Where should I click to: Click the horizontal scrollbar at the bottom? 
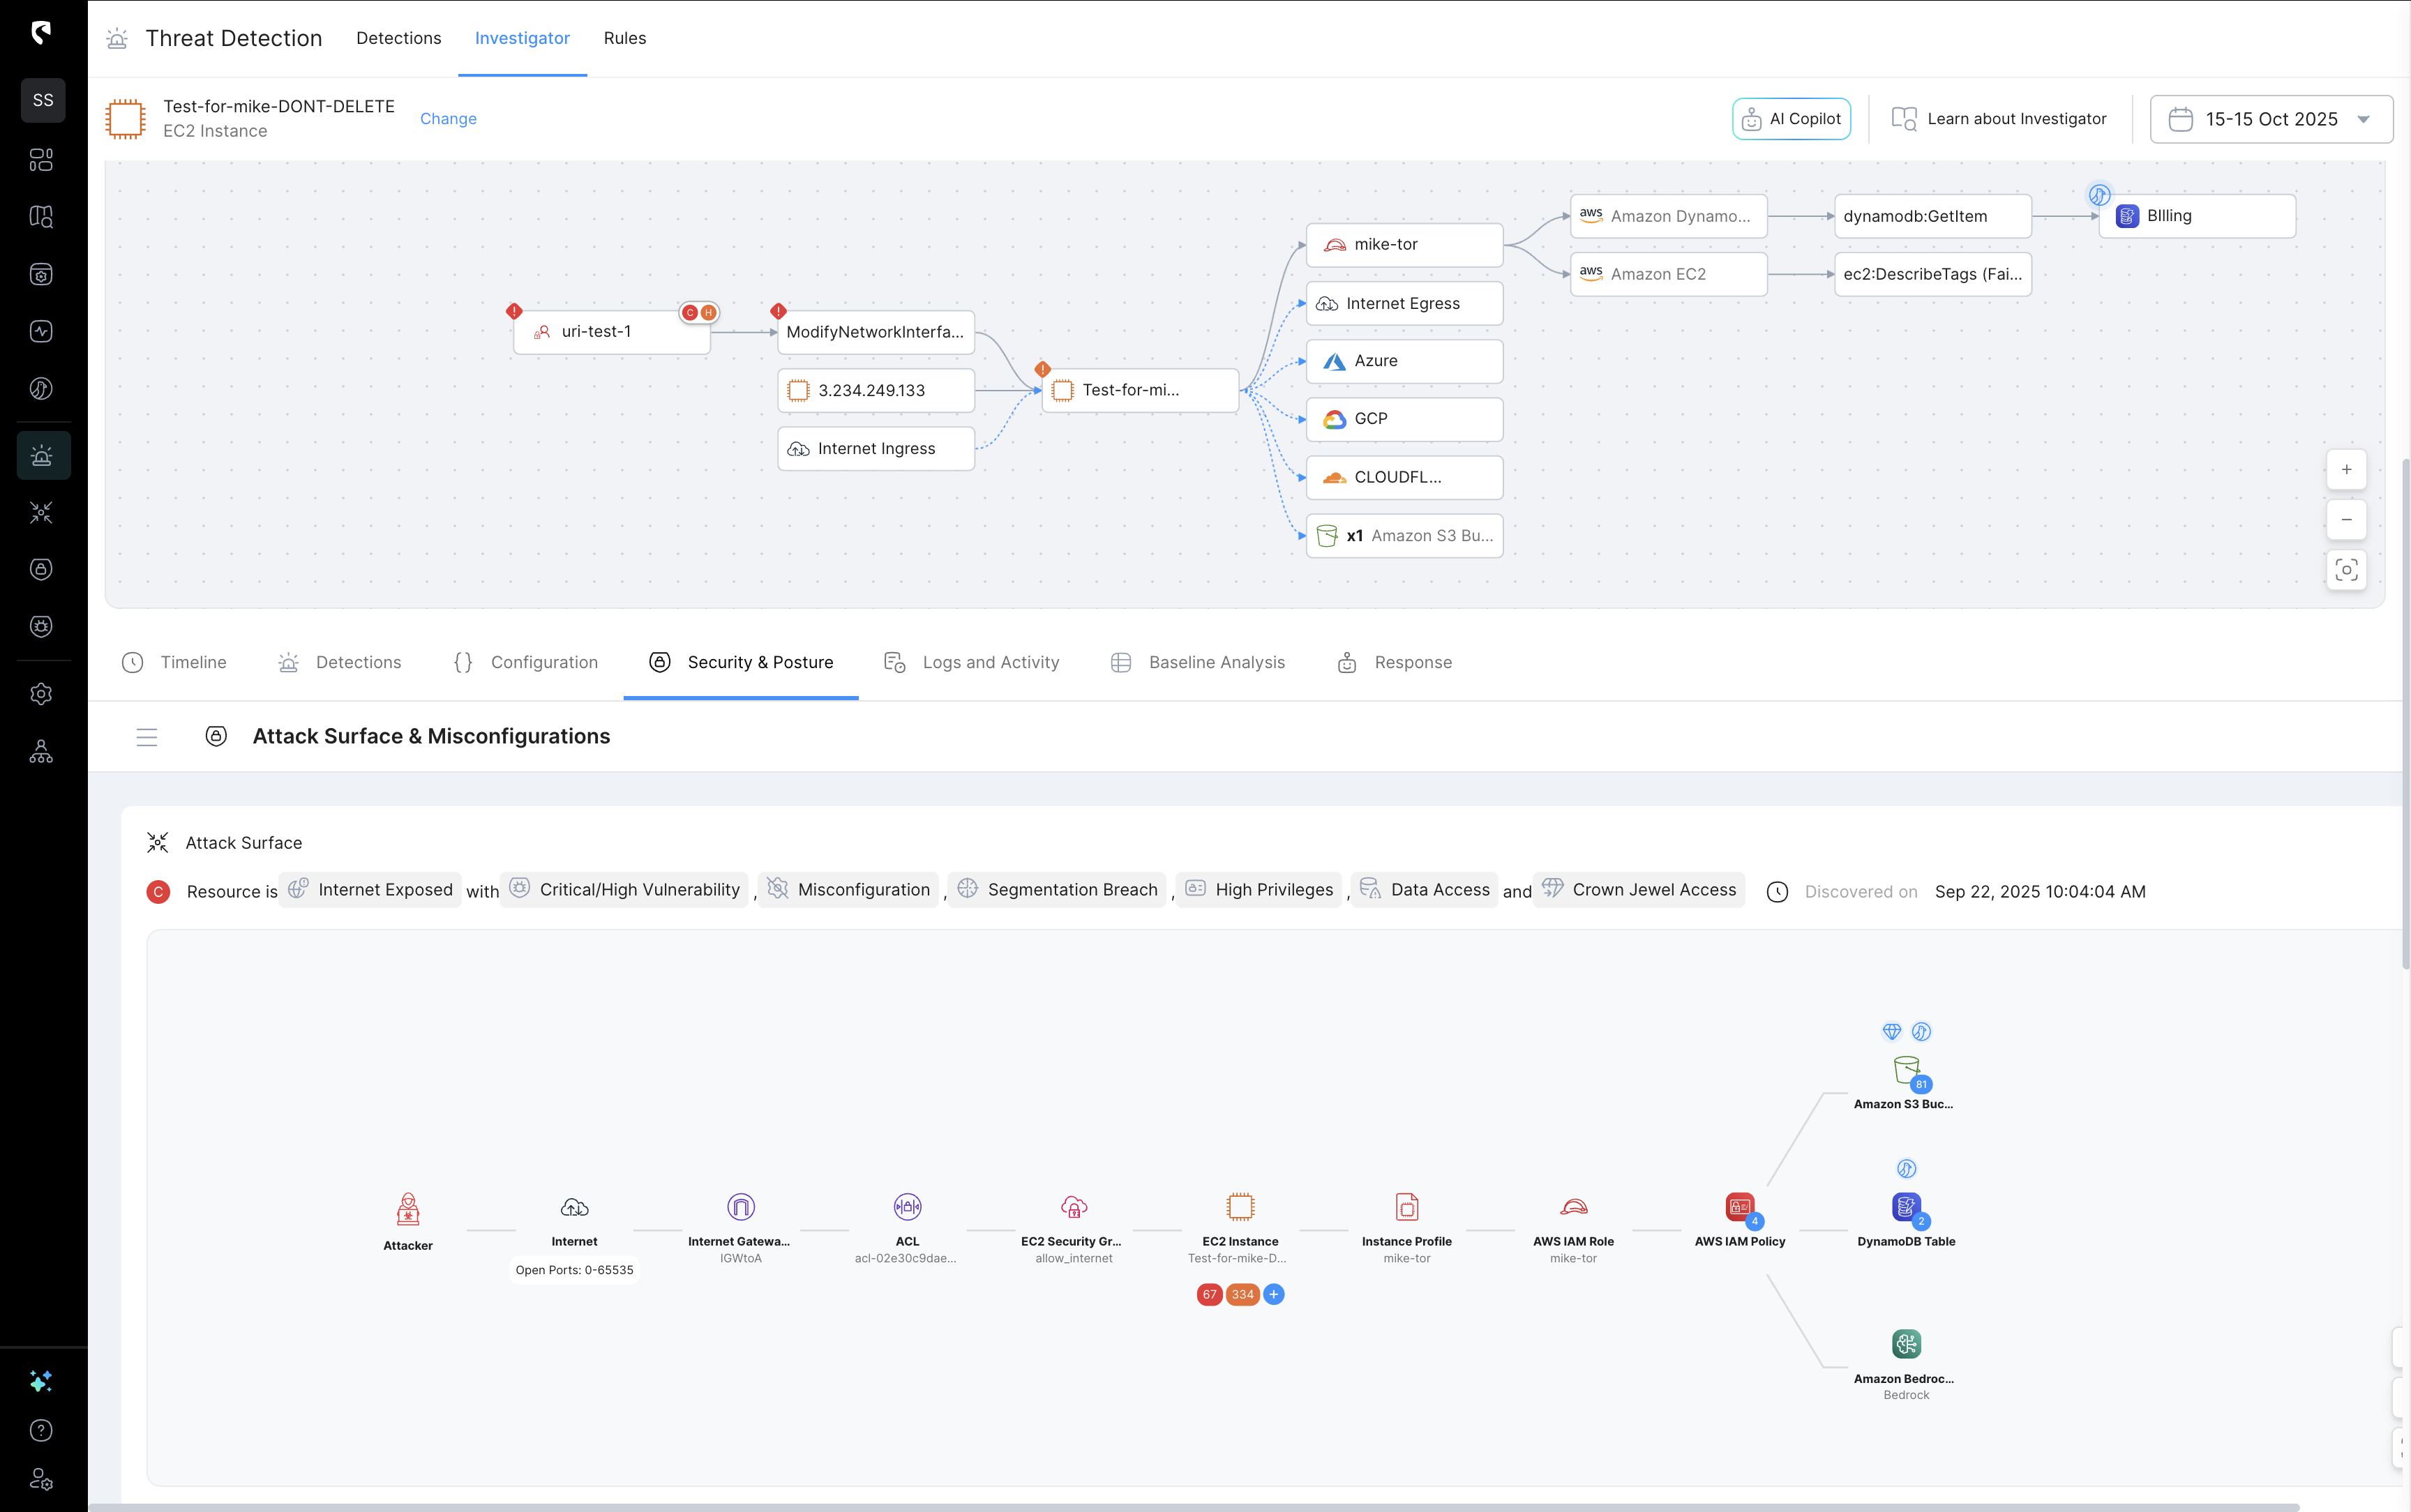[1200, 1506]
